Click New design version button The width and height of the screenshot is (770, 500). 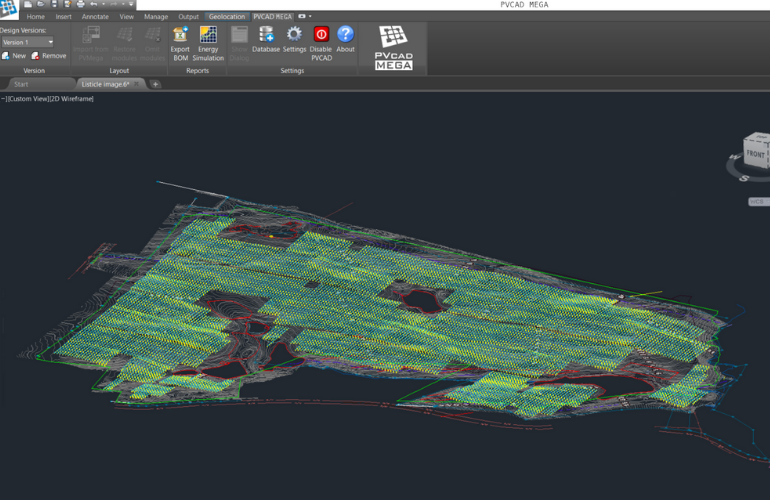pyautogui.click(x=14, y=56)
